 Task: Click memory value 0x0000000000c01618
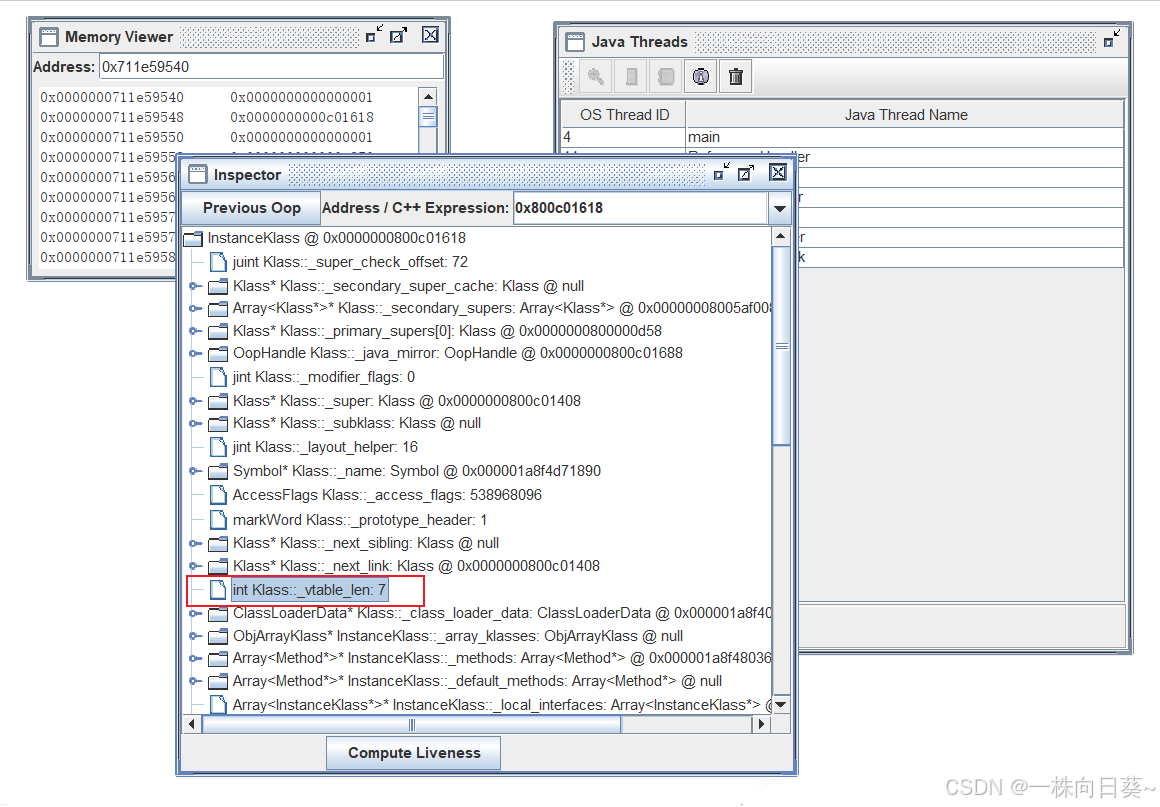tap(301, 117)
